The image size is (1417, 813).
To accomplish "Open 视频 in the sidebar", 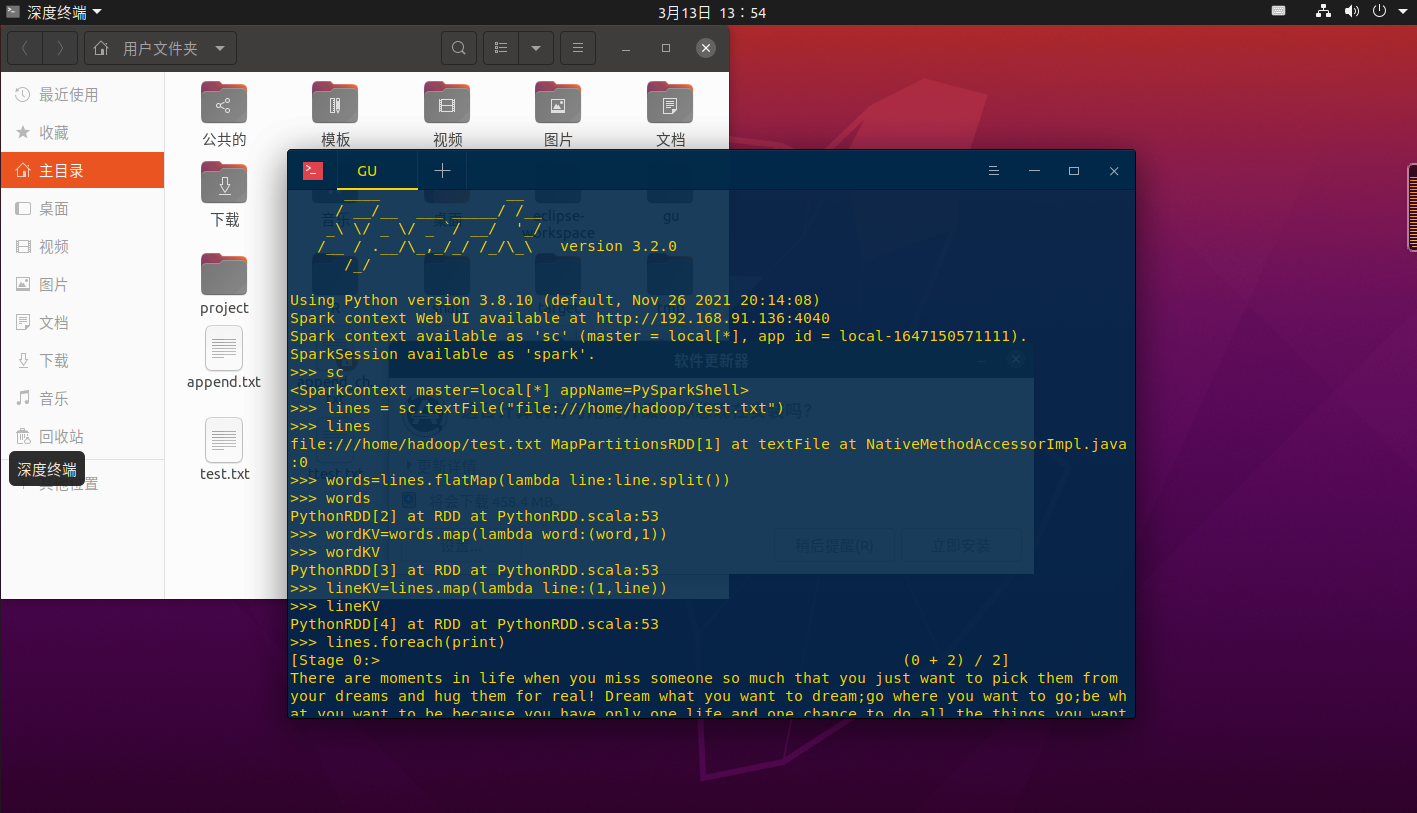I will pos(82,247).
